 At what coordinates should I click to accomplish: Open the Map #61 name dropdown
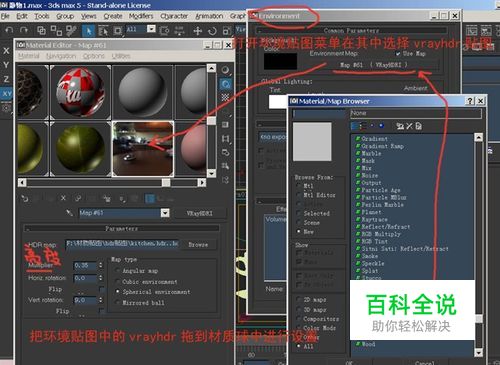coord(165,213)
